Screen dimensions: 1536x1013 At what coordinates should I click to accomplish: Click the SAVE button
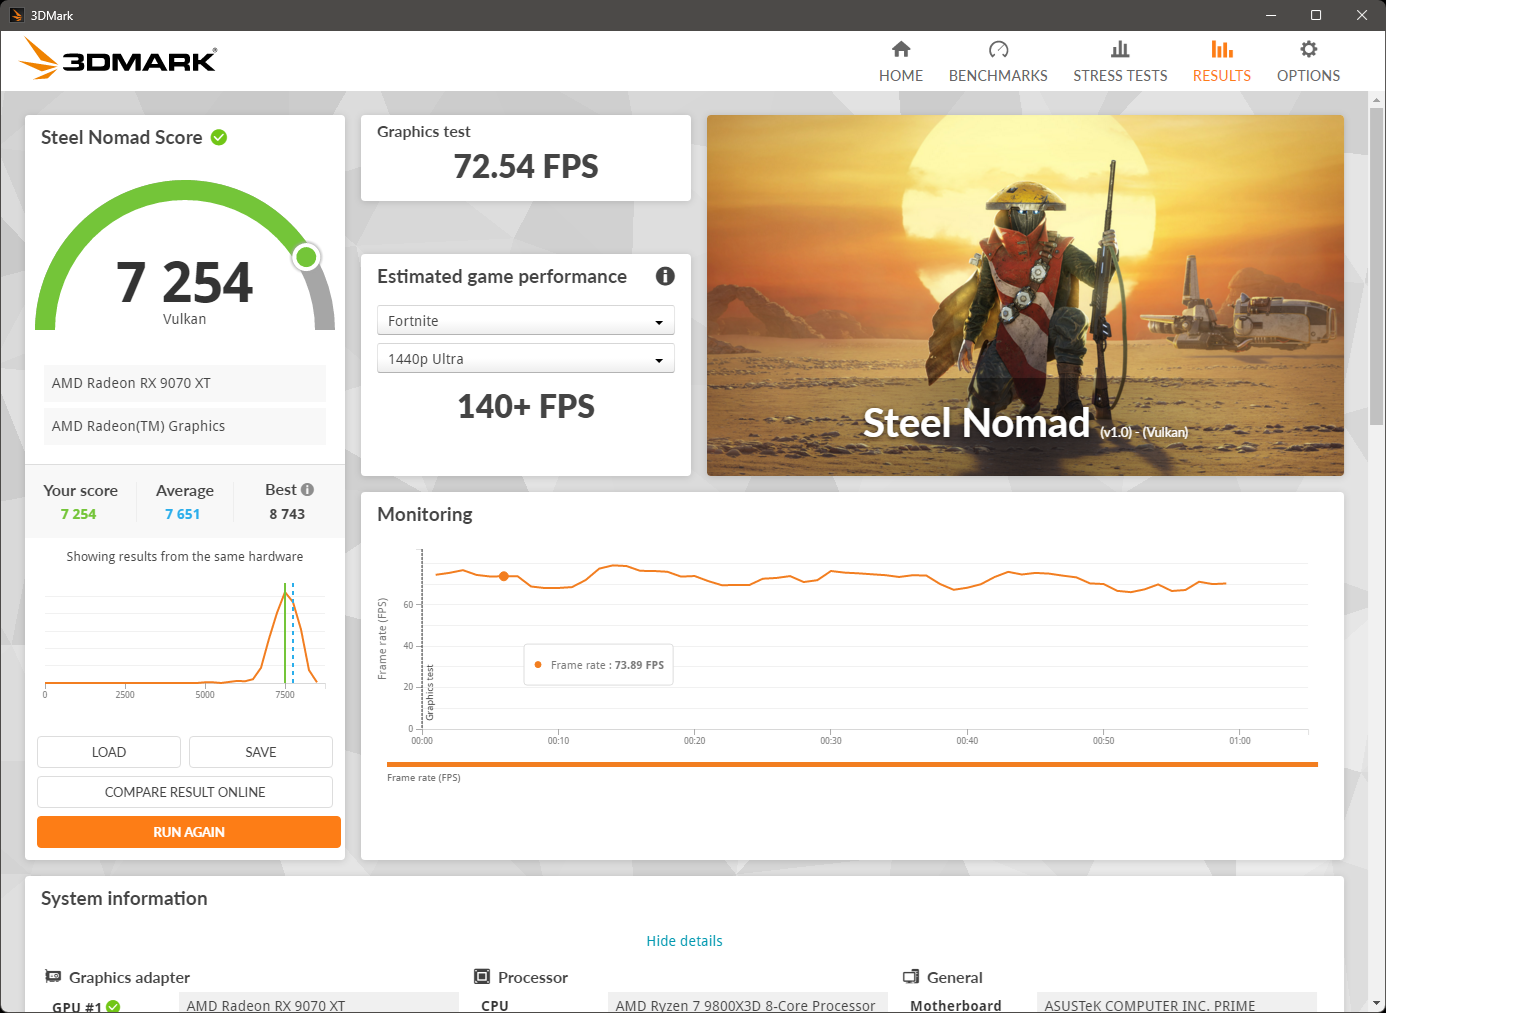[261, 752]
